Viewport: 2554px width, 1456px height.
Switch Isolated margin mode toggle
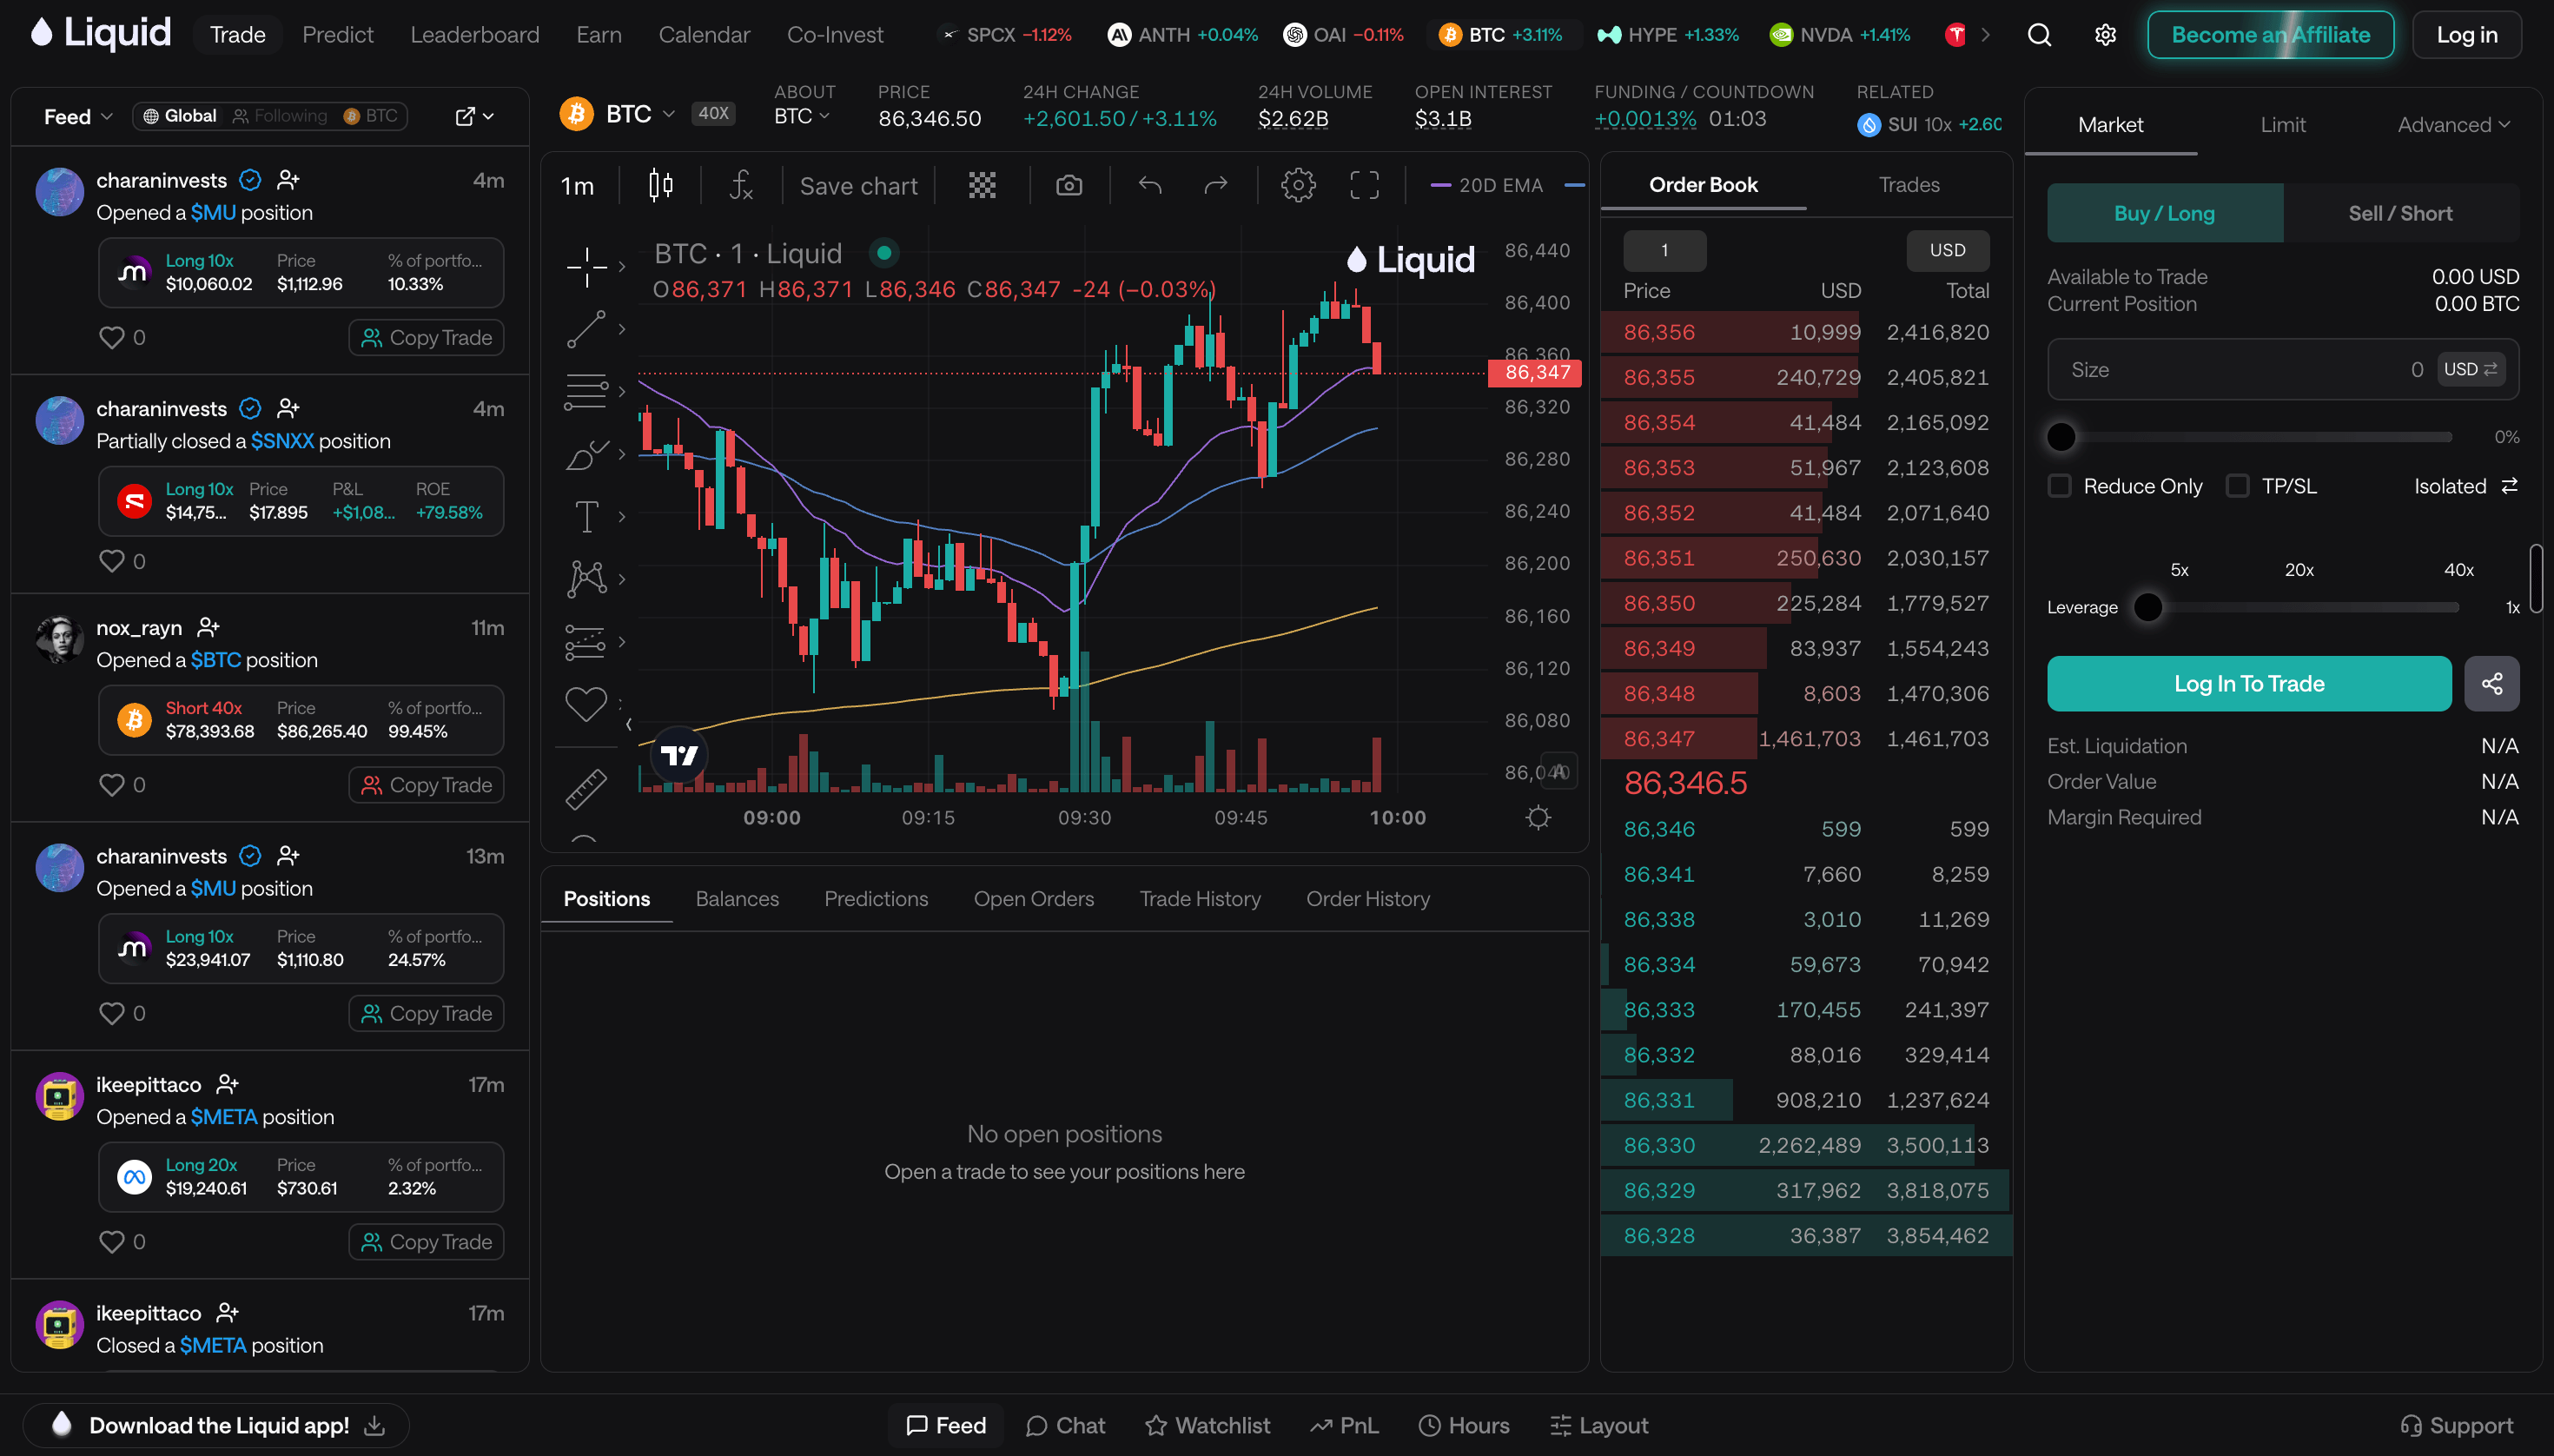2465,486
